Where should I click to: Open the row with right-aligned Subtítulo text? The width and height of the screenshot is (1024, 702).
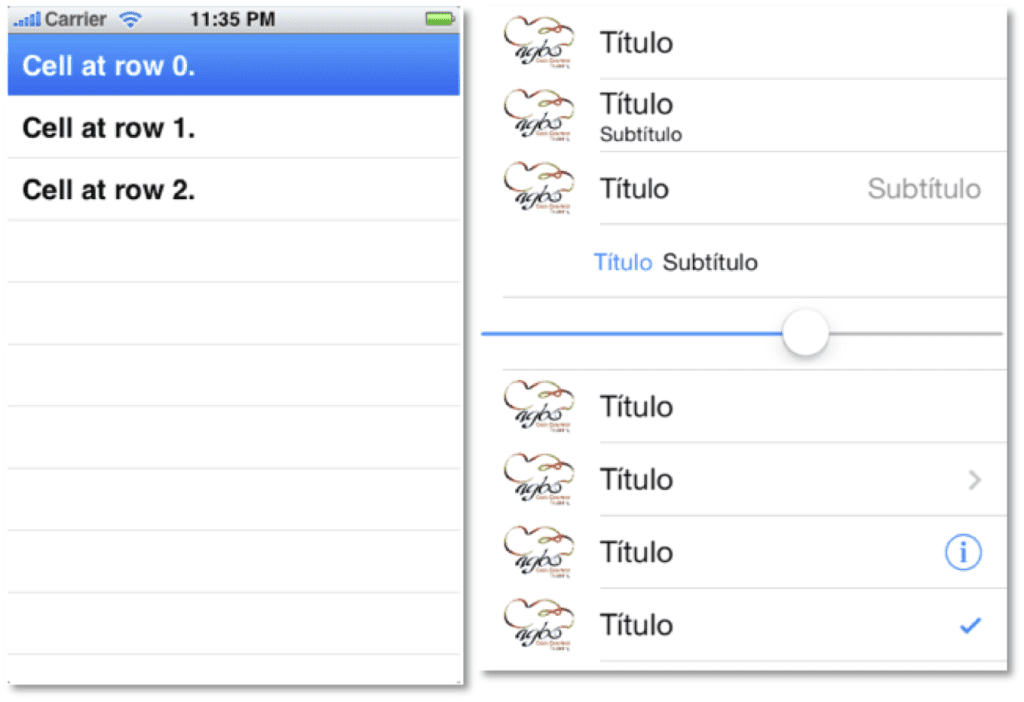point(750,189)
